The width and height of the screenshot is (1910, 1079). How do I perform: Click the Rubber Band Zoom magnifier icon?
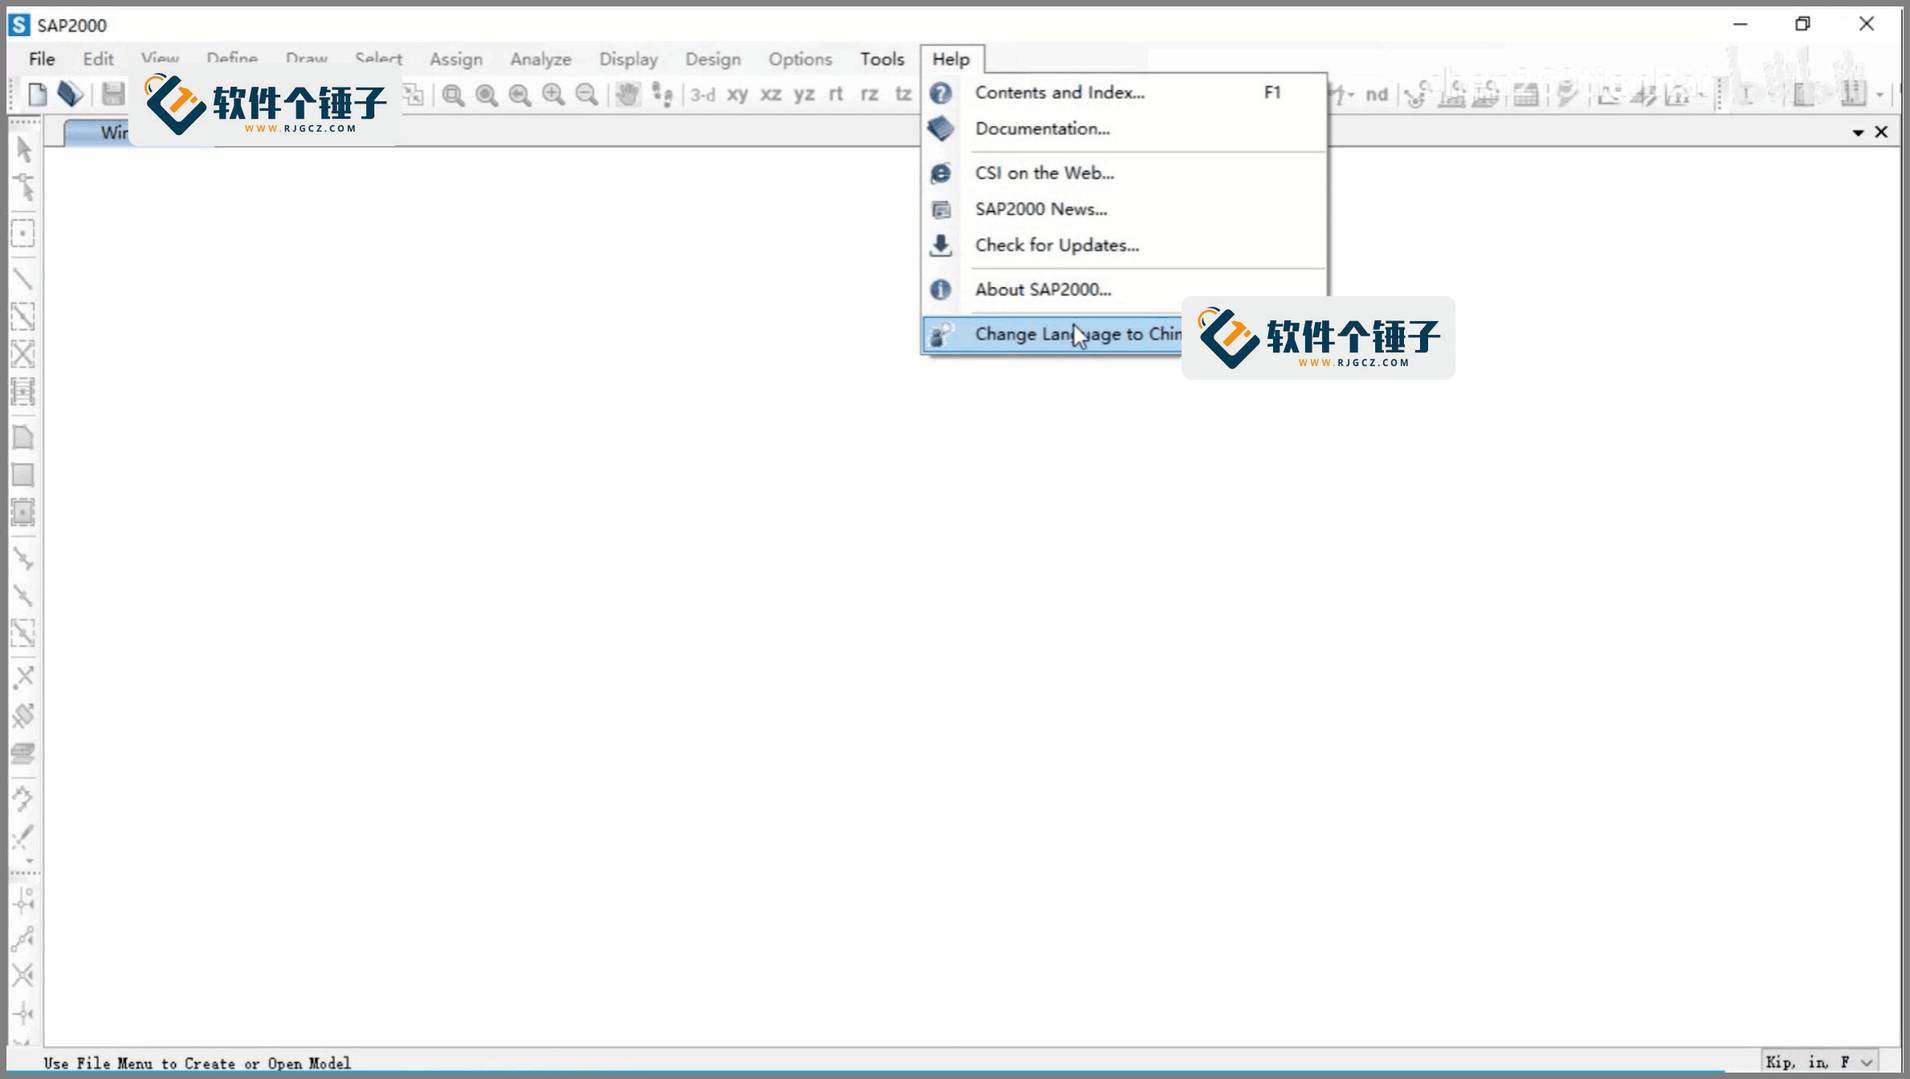(453, 95)
